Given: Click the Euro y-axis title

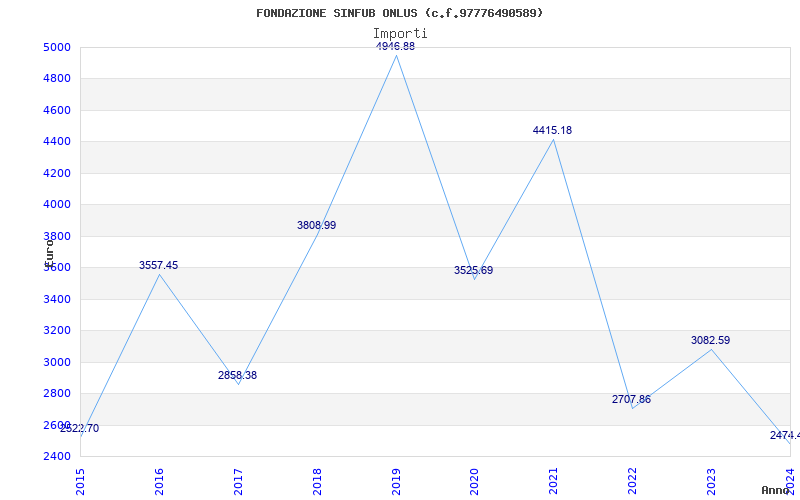Looking at the screenshot, I should pyautogui.click(x=49, y=253).
